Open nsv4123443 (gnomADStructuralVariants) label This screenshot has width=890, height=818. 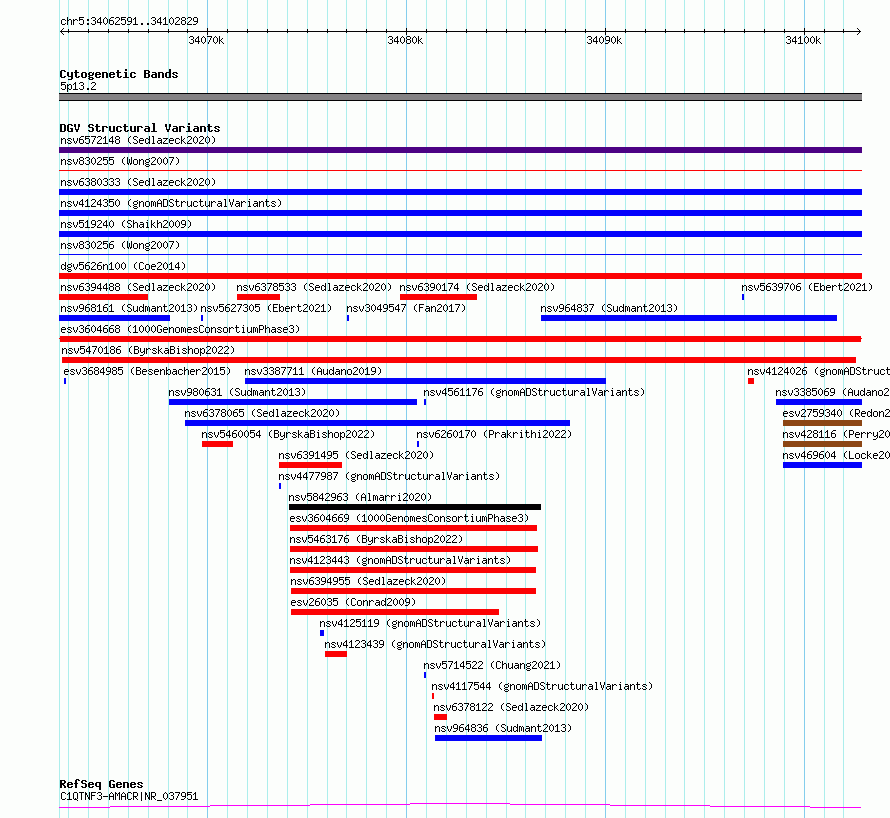(400, 560)
